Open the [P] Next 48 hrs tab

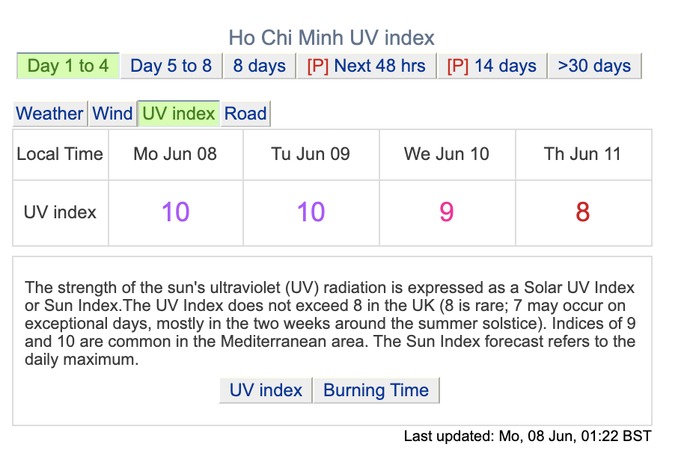366,66
